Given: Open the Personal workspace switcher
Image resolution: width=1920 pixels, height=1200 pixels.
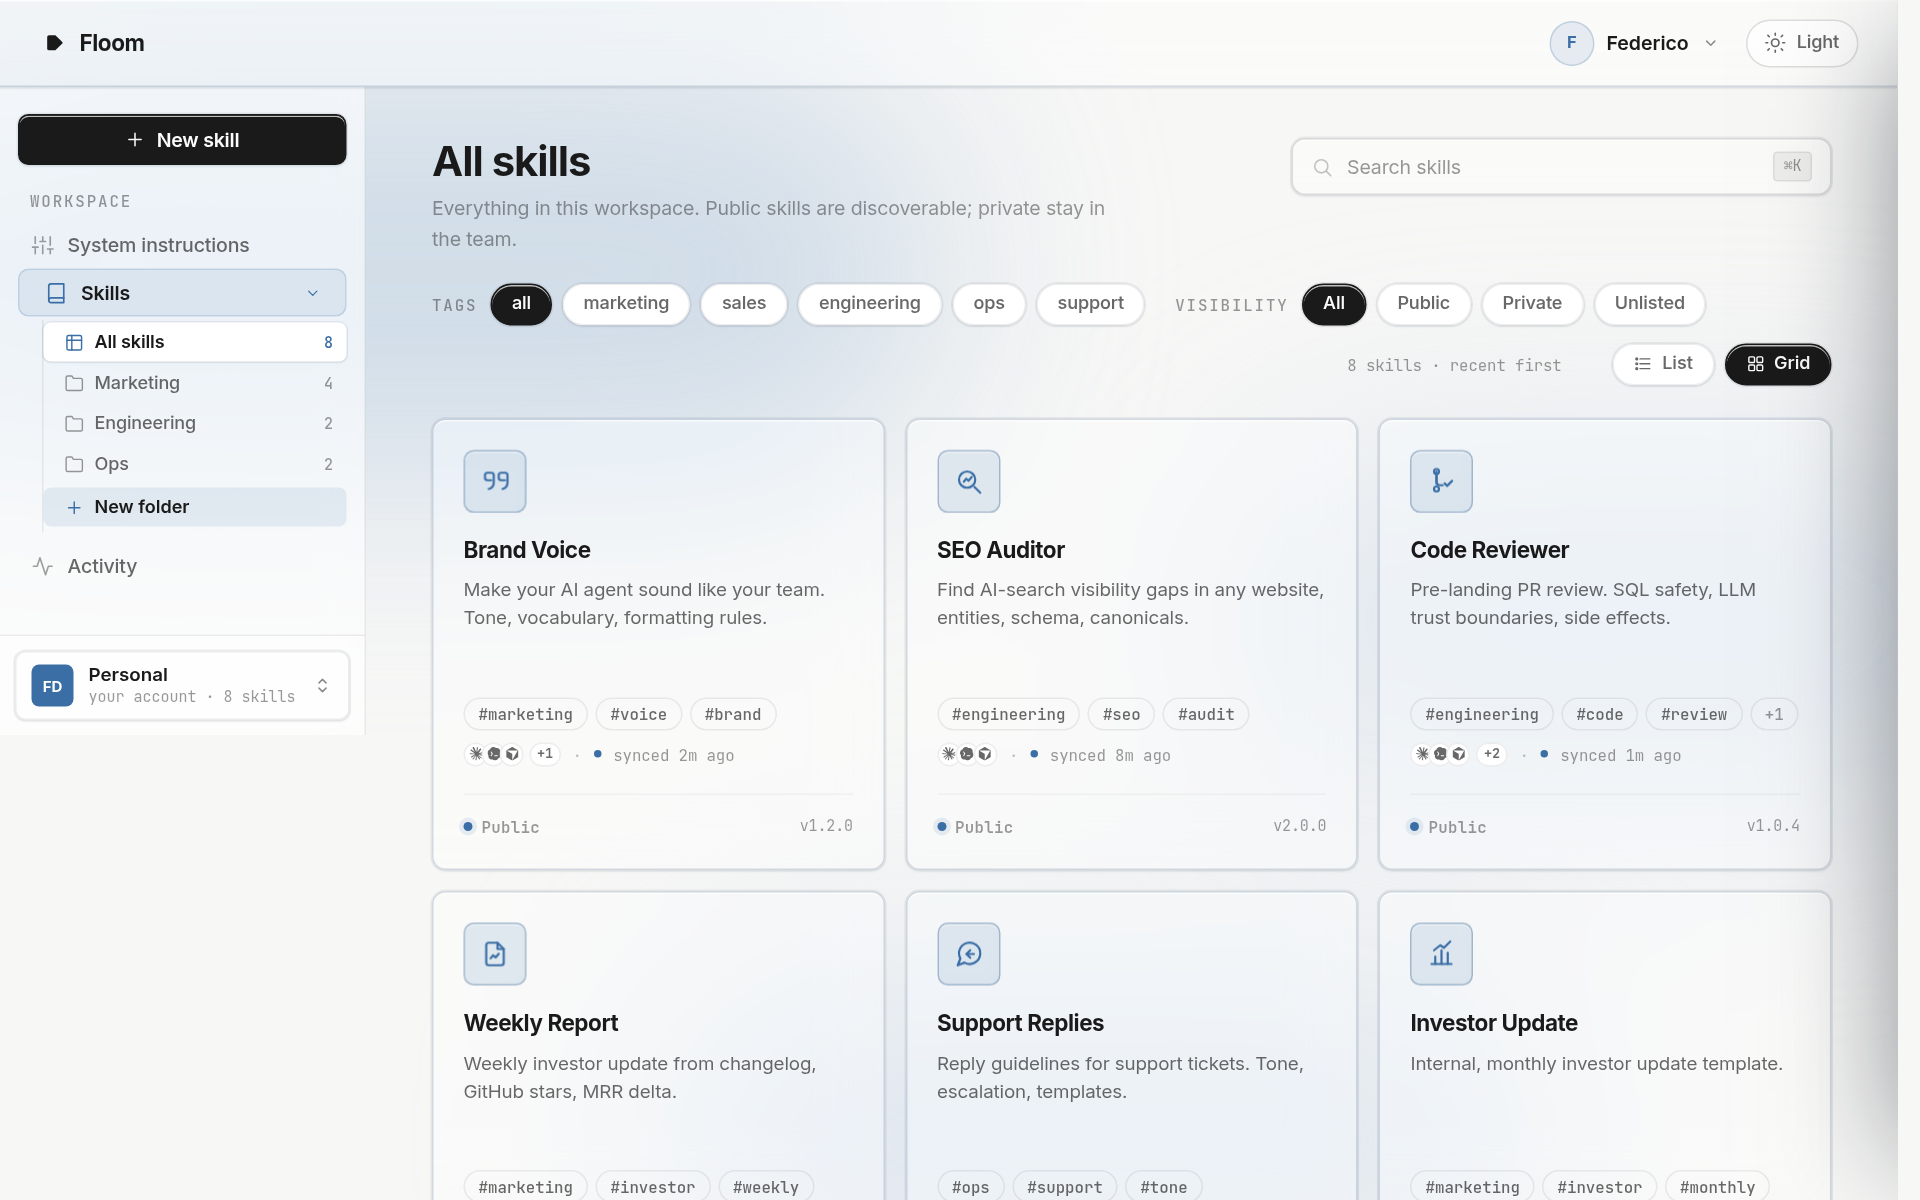Looking at the screenshot, I should pyautogui.click(x=182, y=686).
